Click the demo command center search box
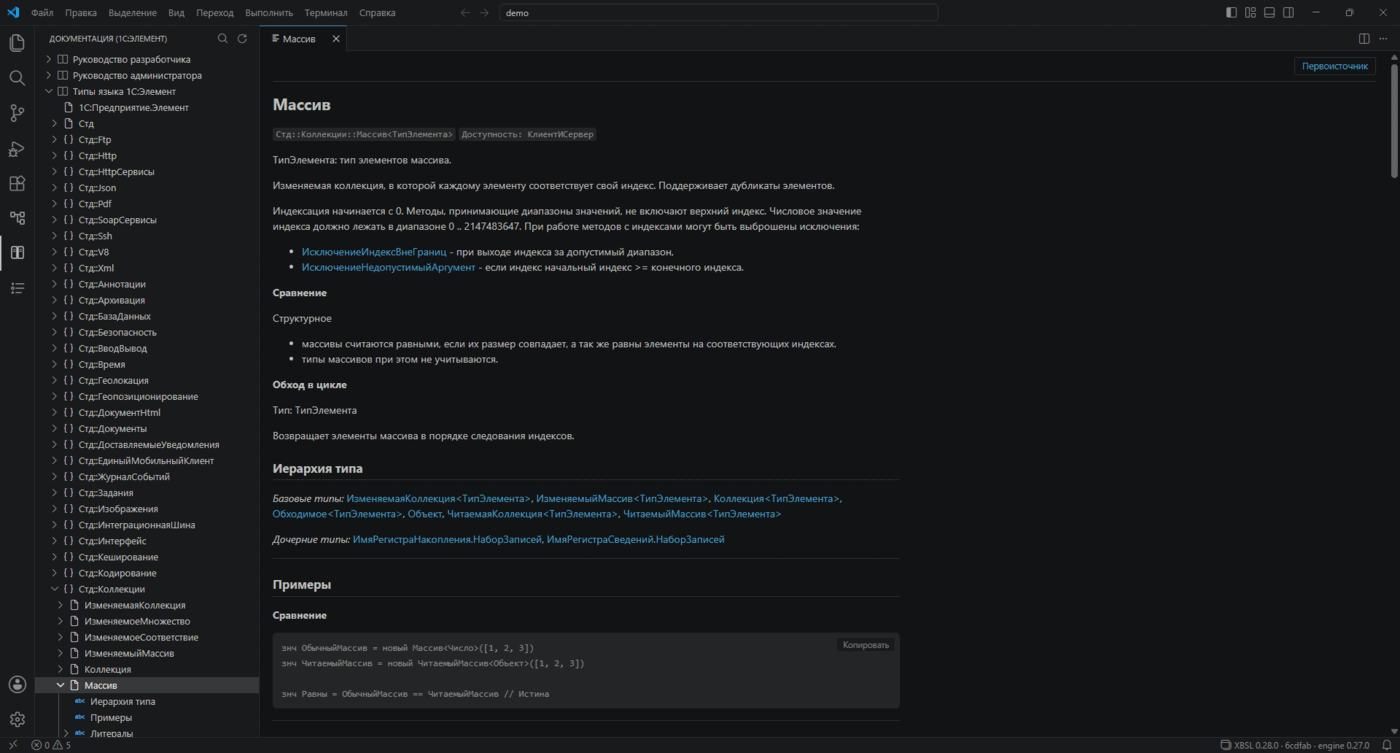 [718, 13]
